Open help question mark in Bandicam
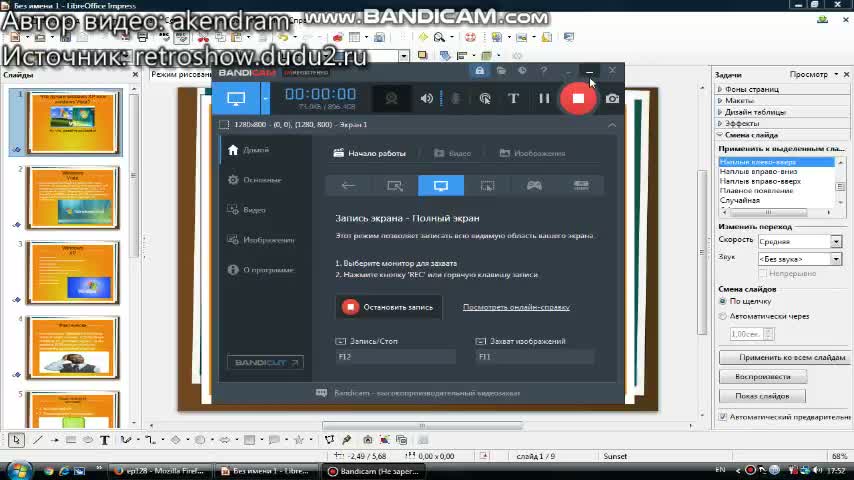854x480 pixels. point(544,71)
